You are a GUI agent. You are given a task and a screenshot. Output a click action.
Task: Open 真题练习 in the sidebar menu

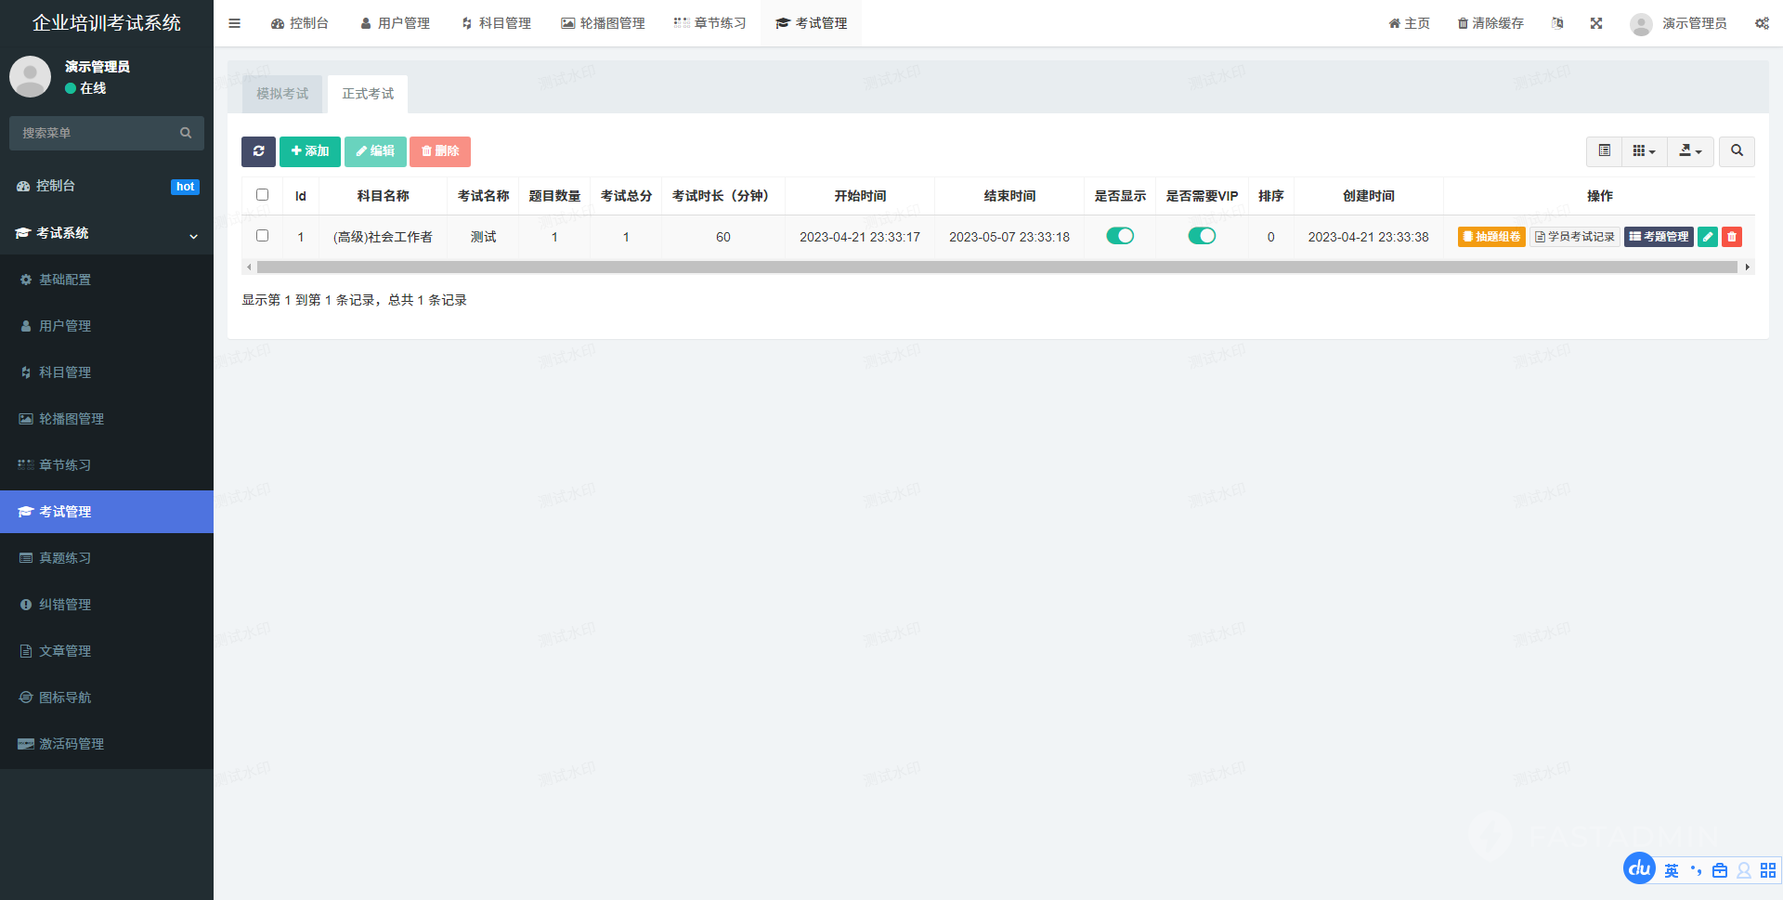point(65,558)
